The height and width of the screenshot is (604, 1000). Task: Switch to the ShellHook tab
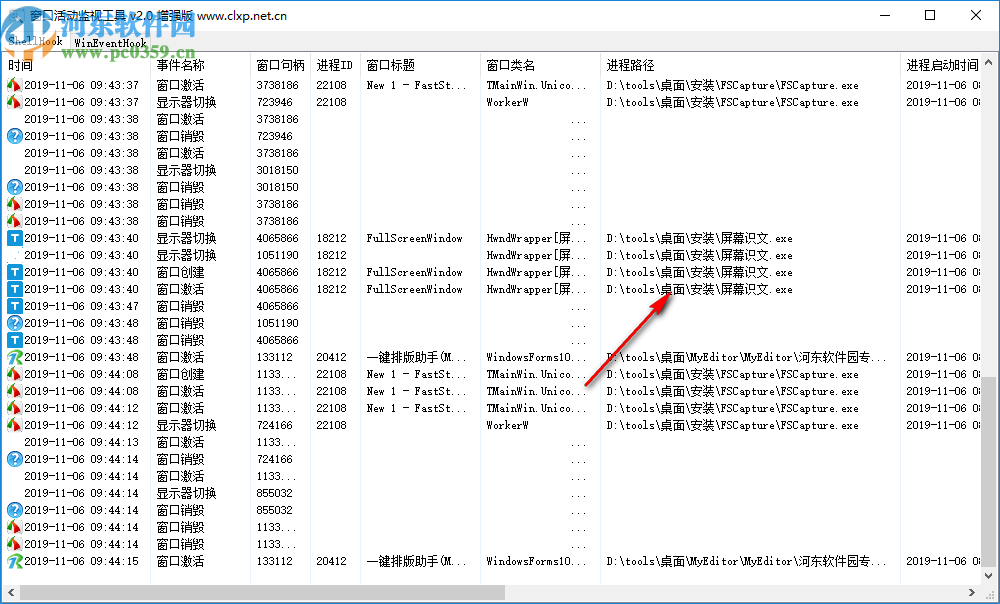coord(35,42)
